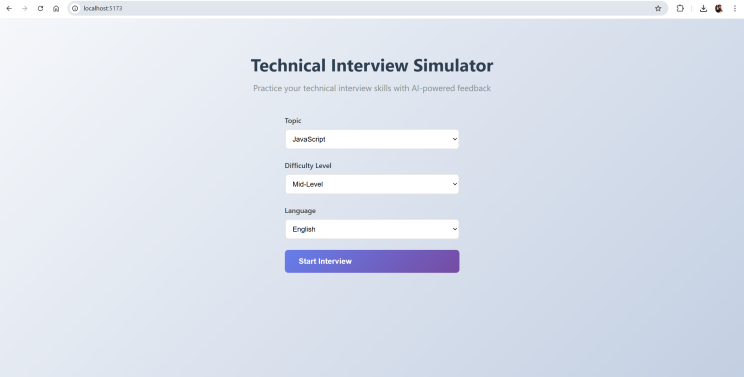Image resolution: width=744 pixels, height=377 pixels.
Task: Reload the page with refresh icon
Action: (40, 9)
